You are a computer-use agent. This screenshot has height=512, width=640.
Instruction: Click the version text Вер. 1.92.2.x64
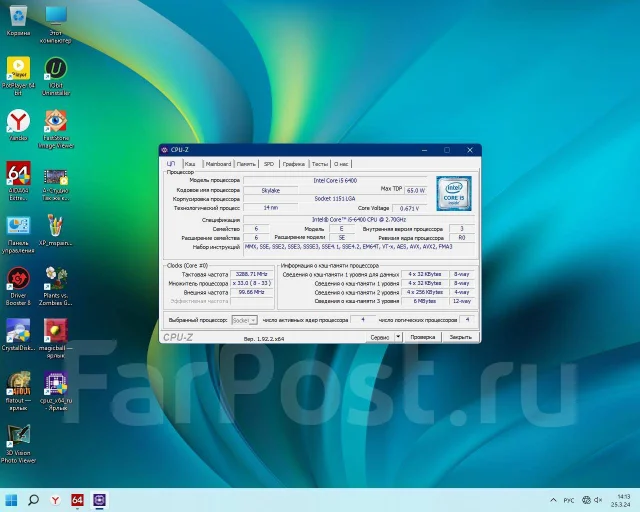pyautogui.click(x=264, y=338)
